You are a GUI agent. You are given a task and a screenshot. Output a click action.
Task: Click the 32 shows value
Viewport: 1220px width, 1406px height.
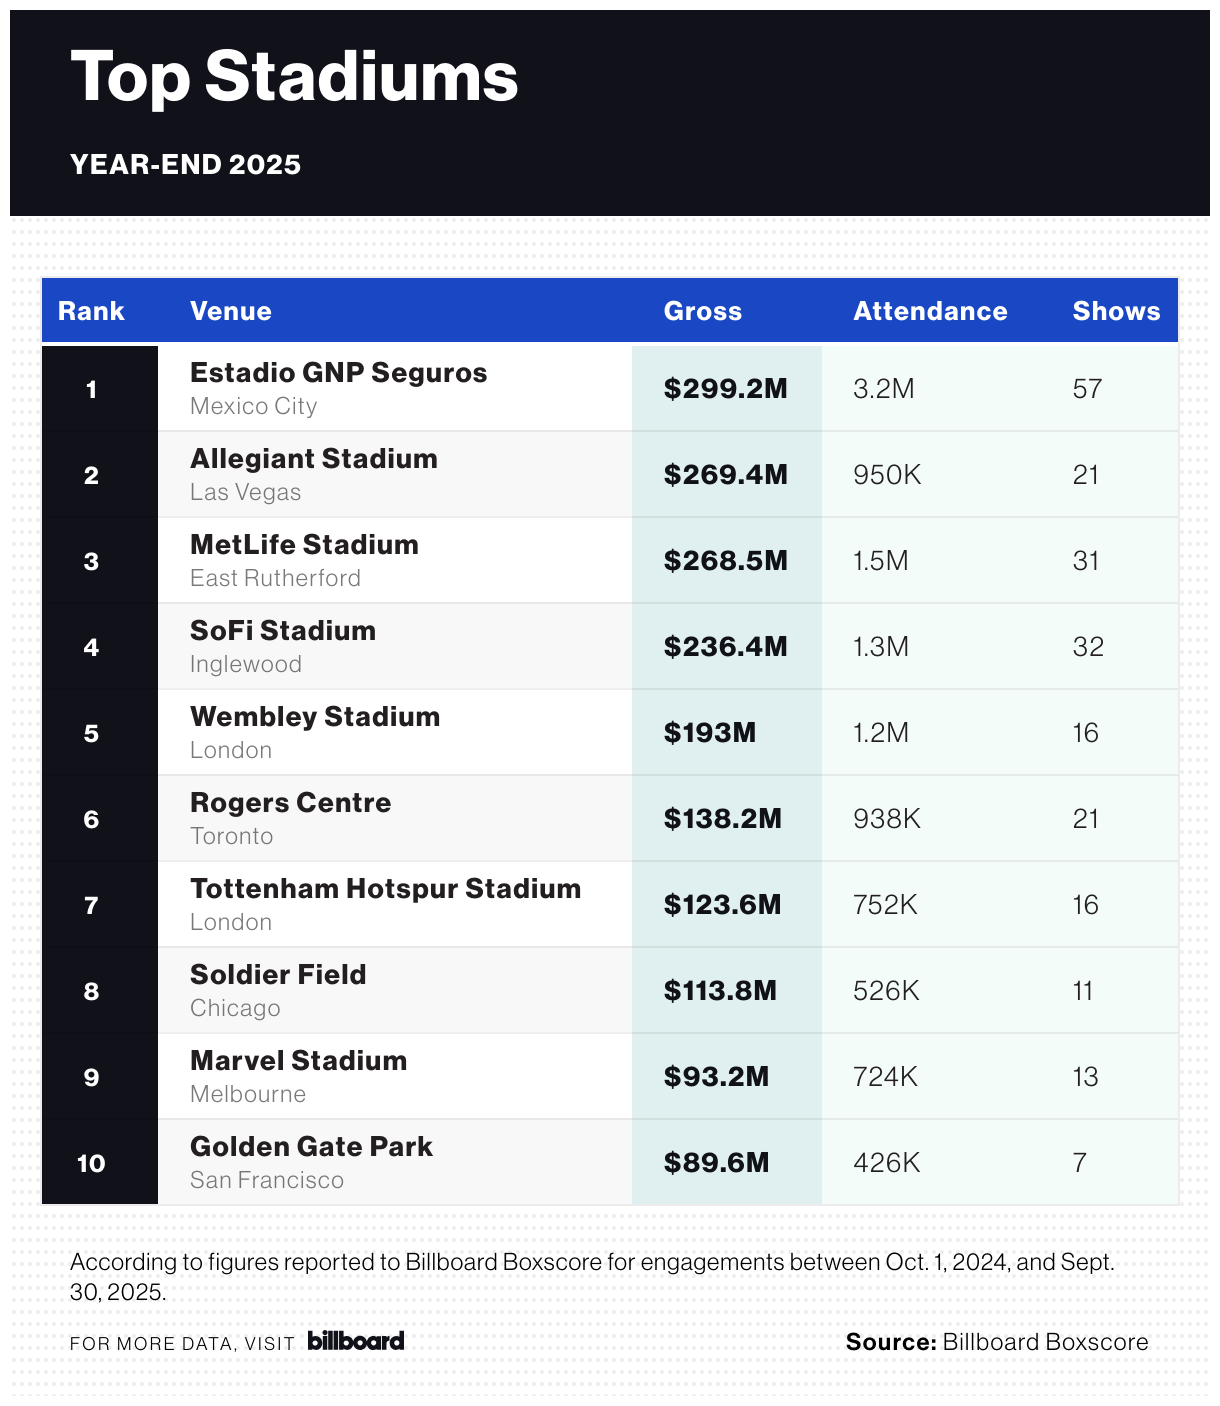click(x=1088, y=647)
